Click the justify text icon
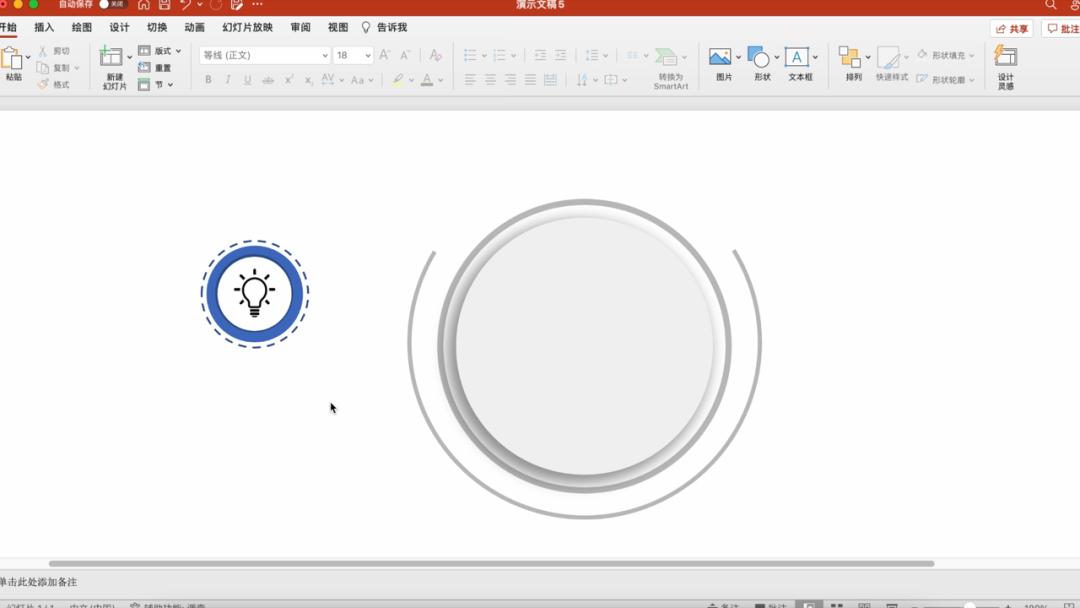The width and height of the screenshot is (1080, 608). tap(530, 80)
